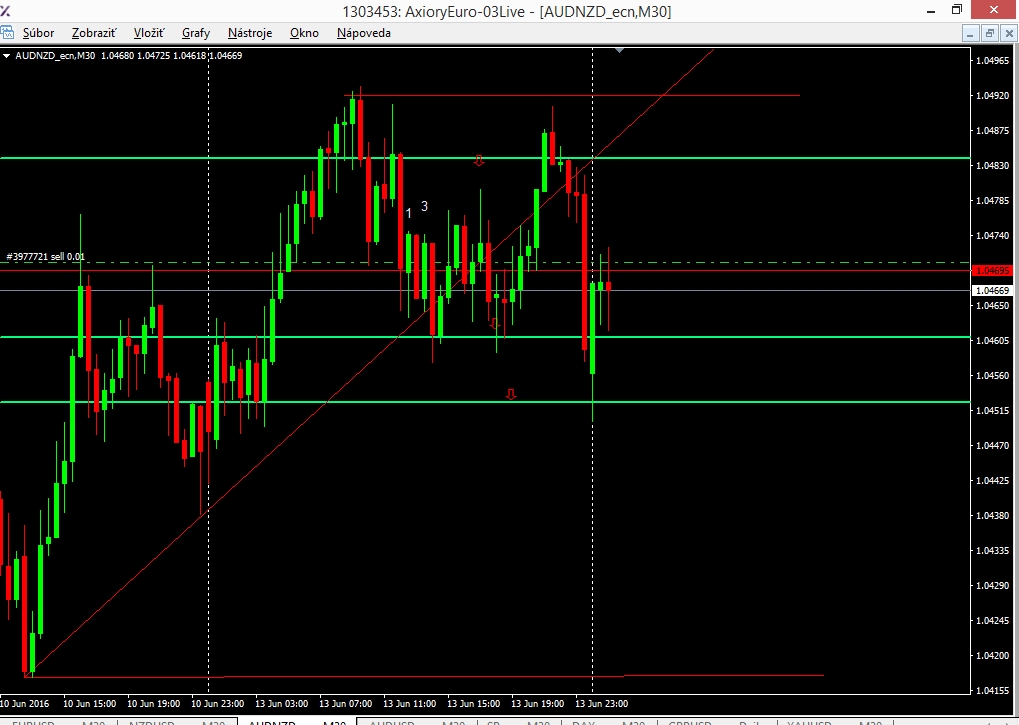Switch to the AUDUSD chart tab
1019x725 pixels.
[417, 722]
